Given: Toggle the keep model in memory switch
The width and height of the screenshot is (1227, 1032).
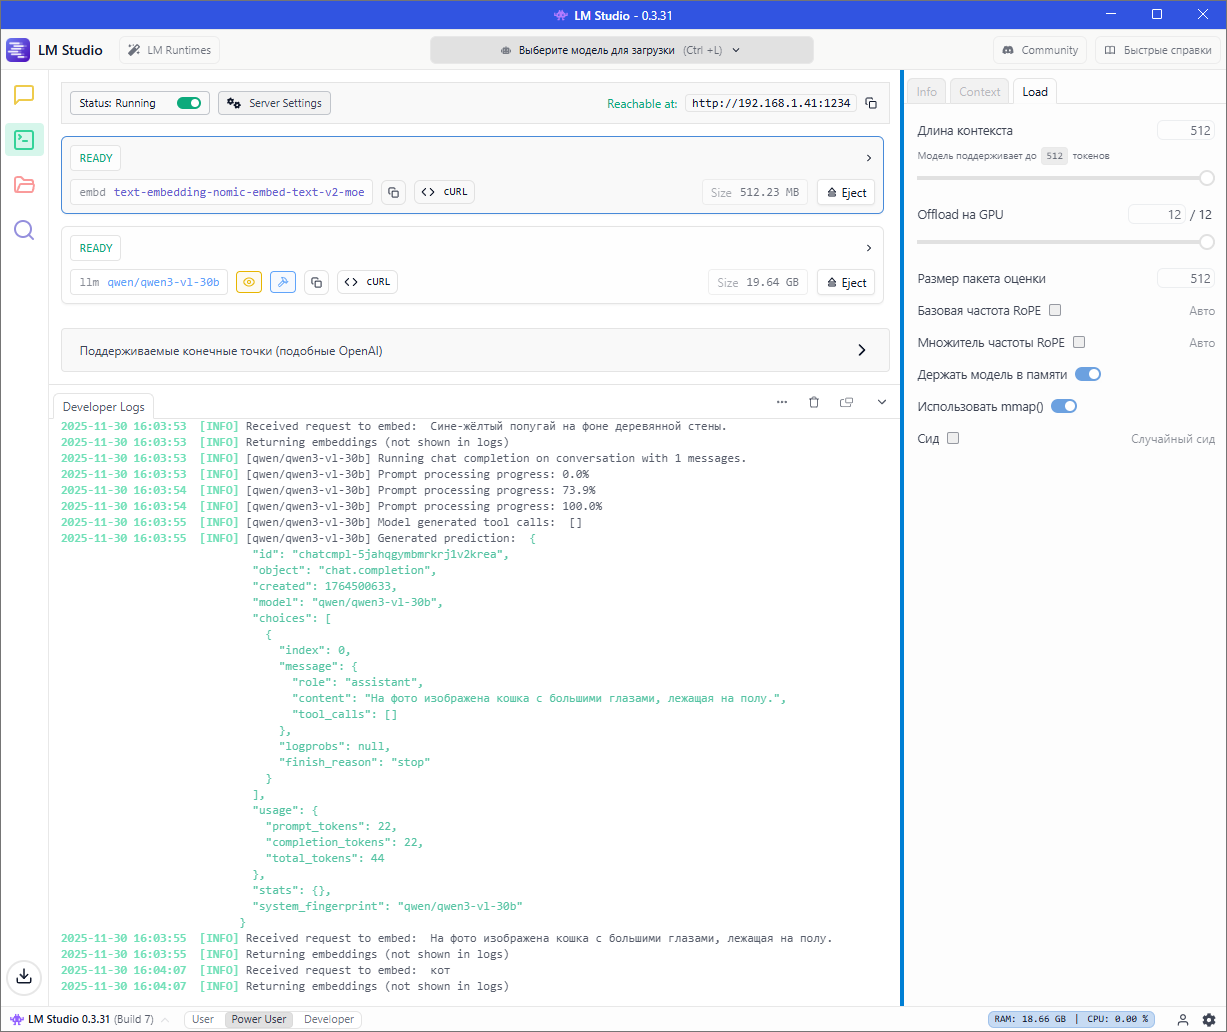Looking at the screenshot, I should 1087,374.
